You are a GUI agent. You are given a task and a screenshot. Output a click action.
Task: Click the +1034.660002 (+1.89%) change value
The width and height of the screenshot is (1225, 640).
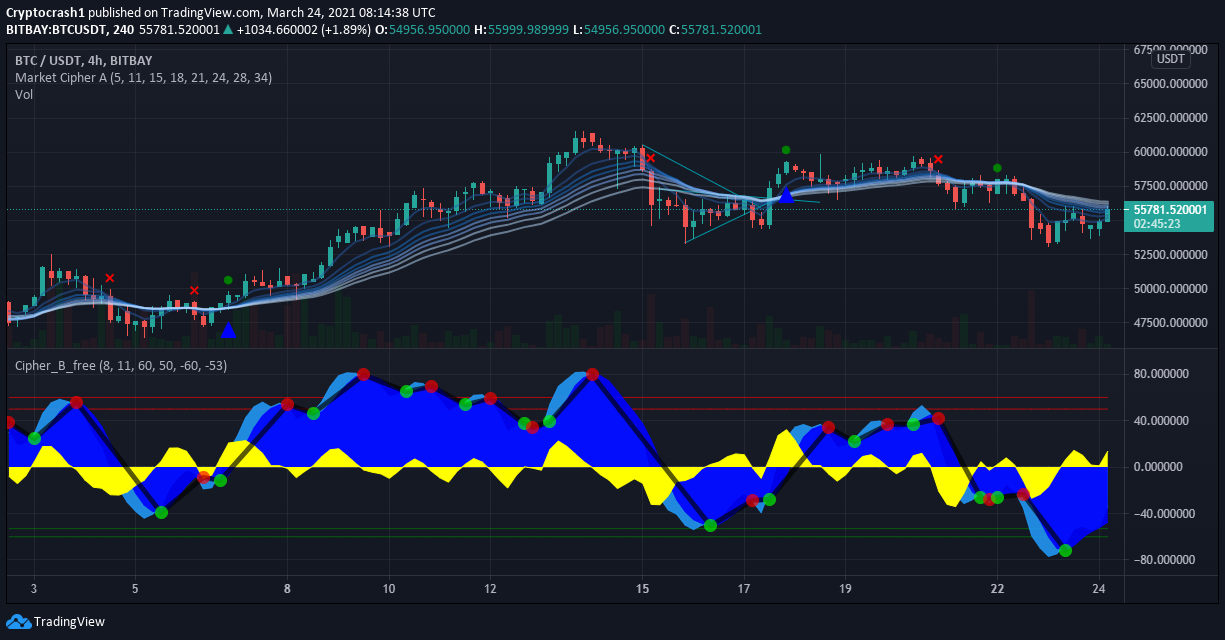303,30
